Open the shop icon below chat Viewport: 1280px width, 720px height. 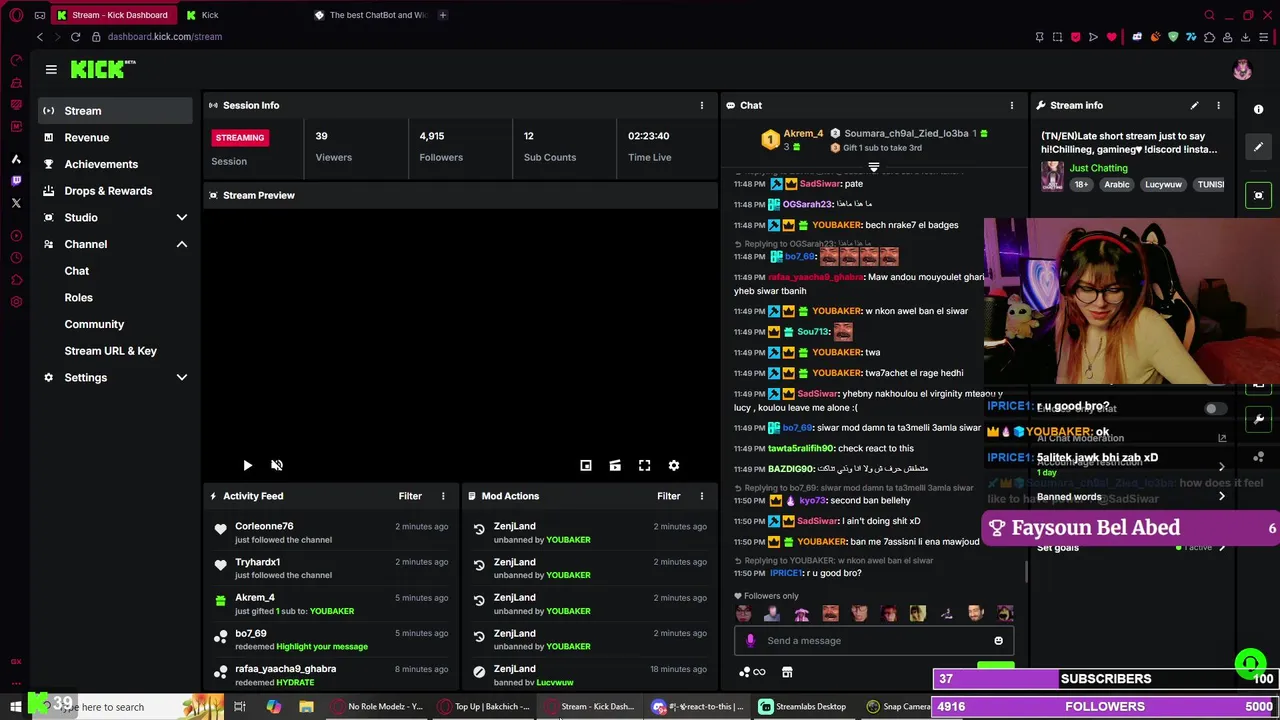tap(787, 672)
